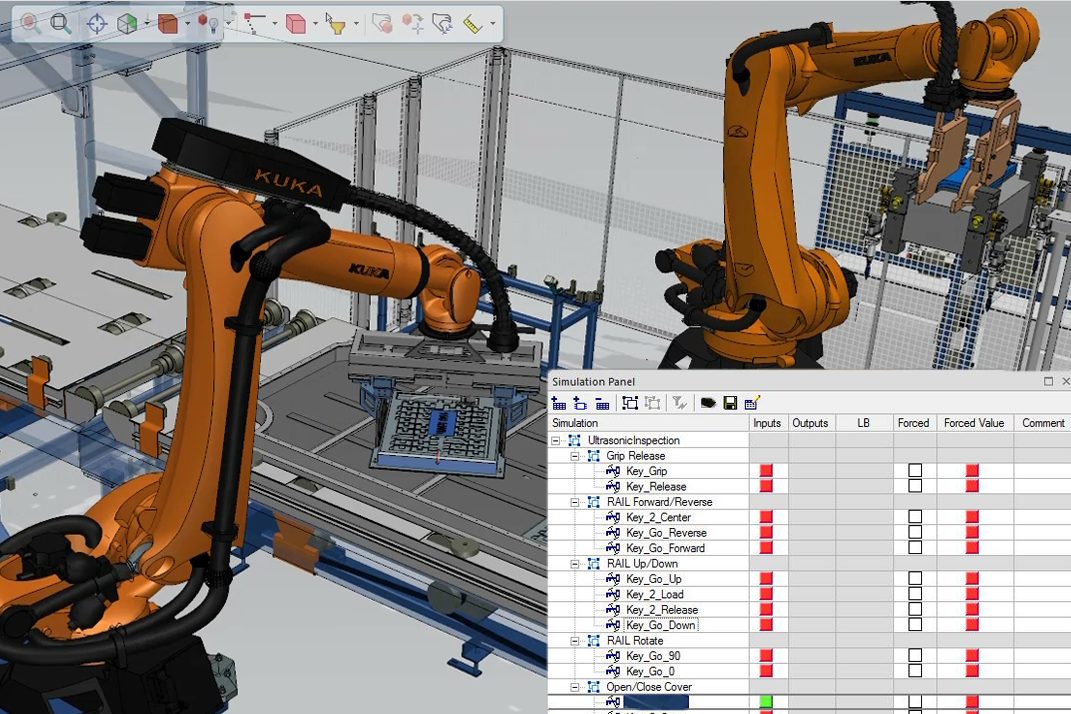This screenshot has width=1071, height=714.
Task: Open the dropdown next to the orange display cube
Action: click(x=187, y=25)
